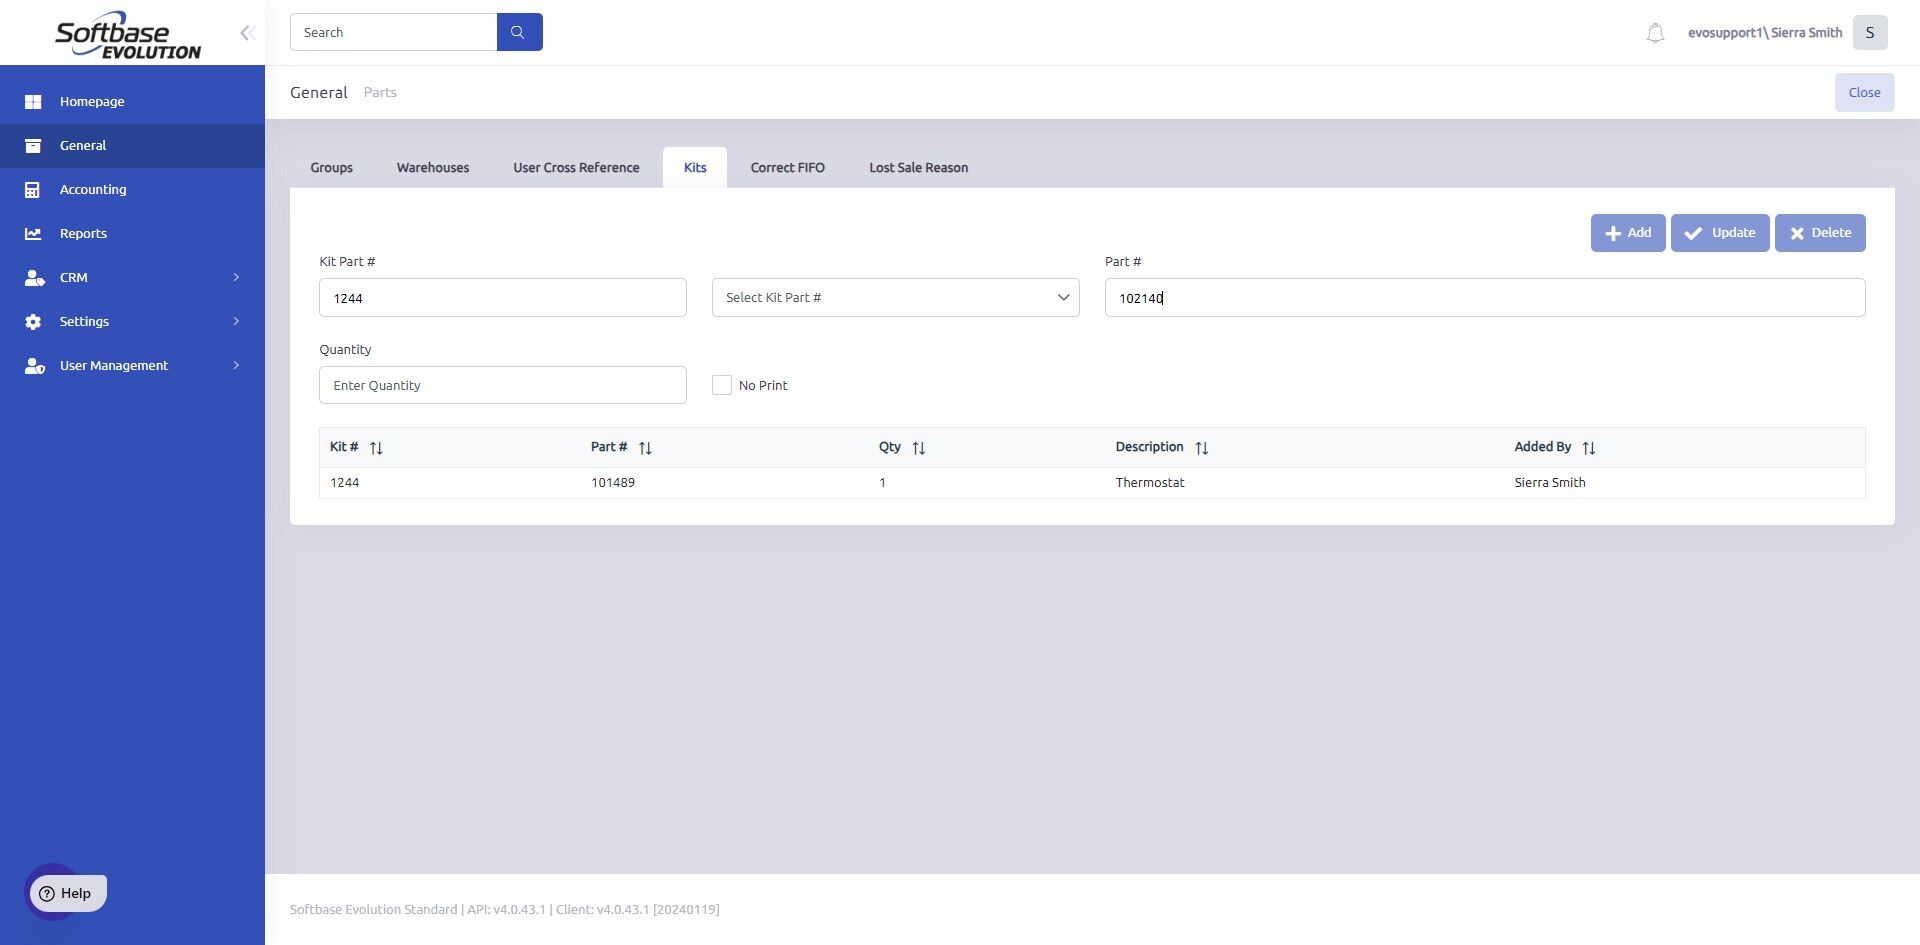Click the Accounting calculator icon
The height and width of the screenshot is (945, 1920).
click(x=33, y=190)
